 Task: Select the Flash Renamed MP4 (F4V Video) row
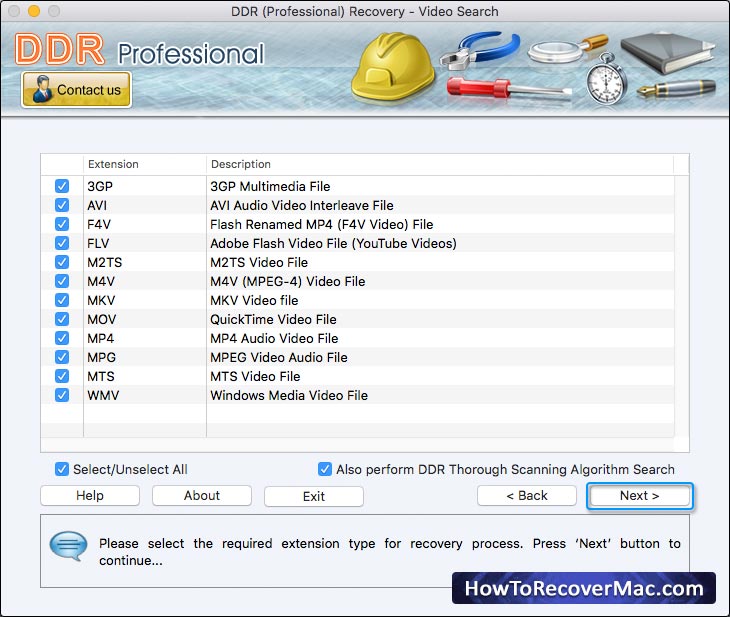(x=358, y=224)
